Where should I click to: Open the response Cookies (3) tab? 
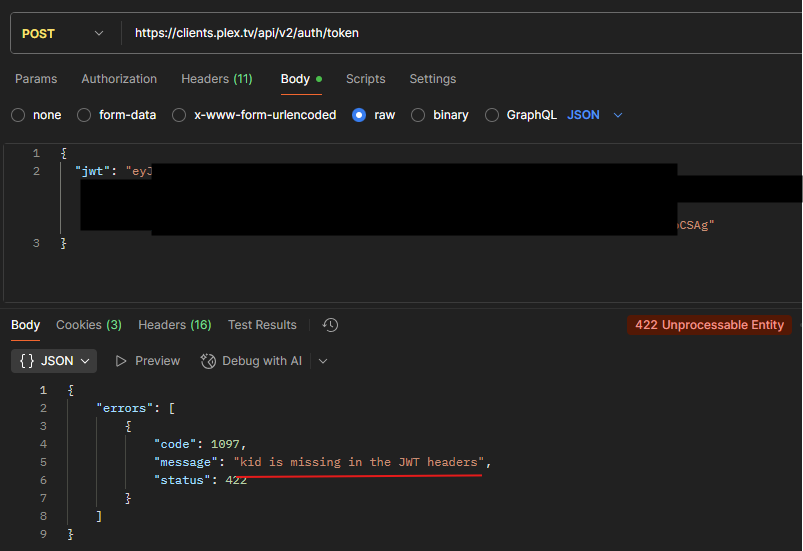(x=89, y=325)
